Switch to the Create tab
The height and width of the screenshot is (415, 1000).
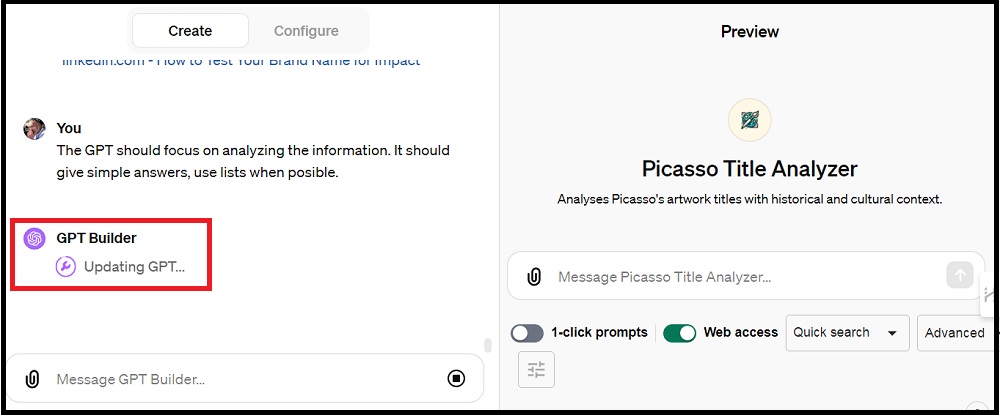click(190, 31)
